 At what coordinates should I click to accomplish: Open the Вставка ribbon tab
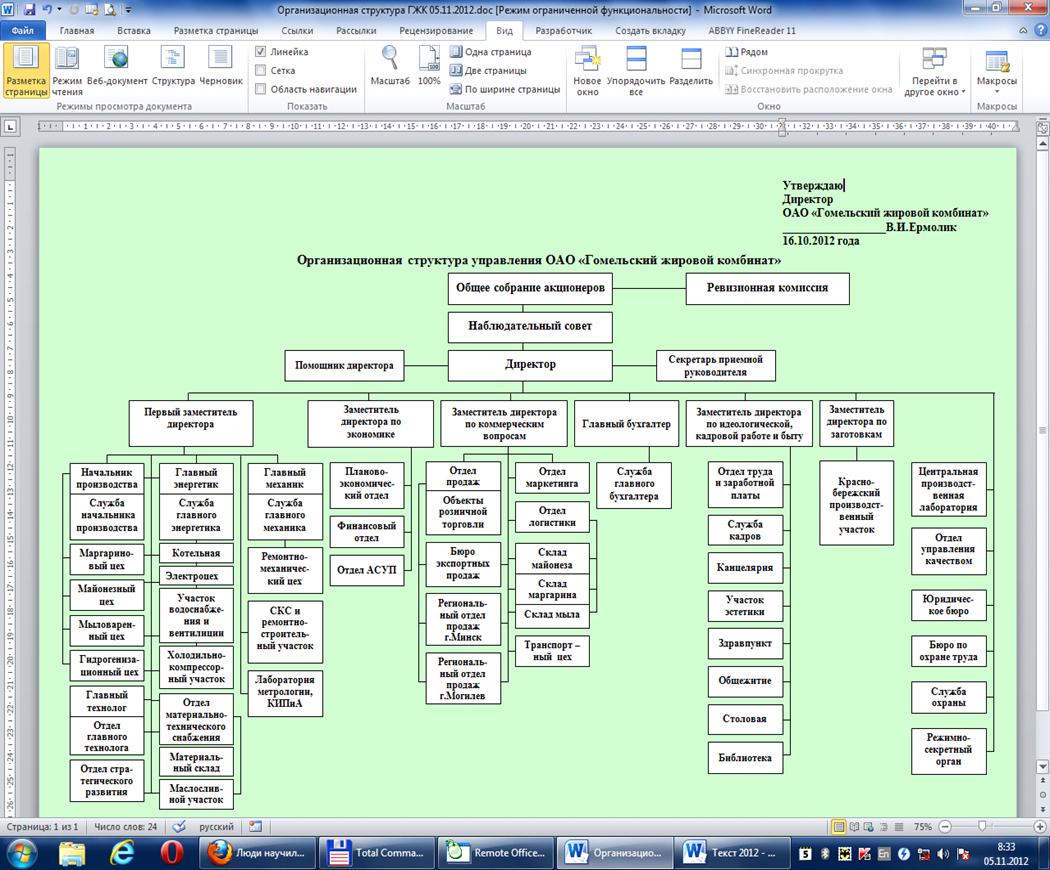pyautogui.click(x=134, y=30)
